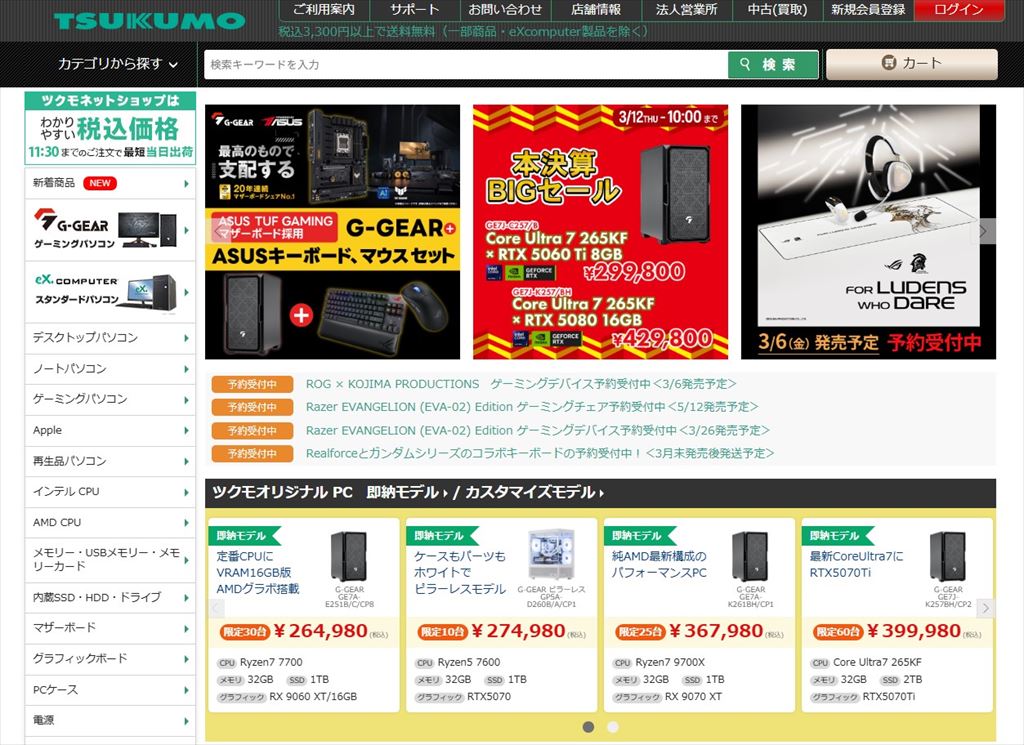
Task: Show next products with right arrow in PC list
Action: coord(986,608)
